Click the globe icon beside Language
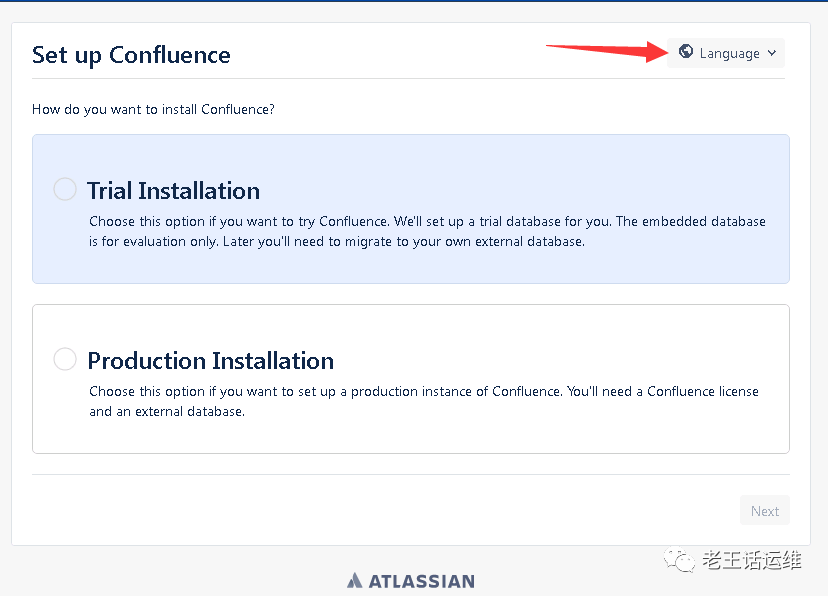The width and height of the screenshot is (828, 596). click(x=686, y=52)
